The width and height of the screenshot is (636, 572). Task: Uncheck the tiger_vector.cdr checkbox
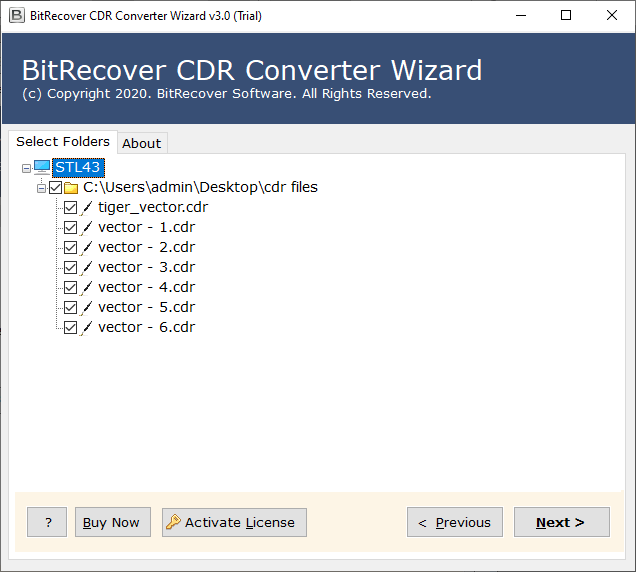click(71, 208)
